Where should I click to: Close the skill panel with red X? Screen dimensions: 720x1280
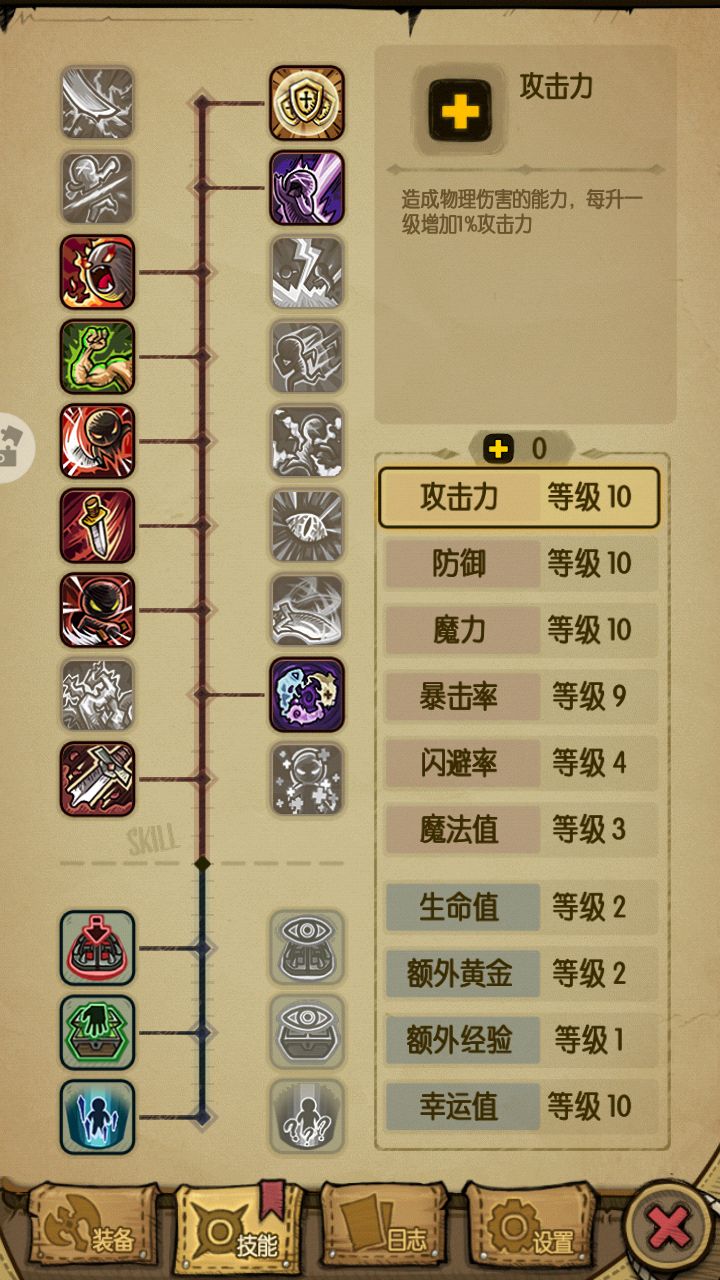[669, 1229]
